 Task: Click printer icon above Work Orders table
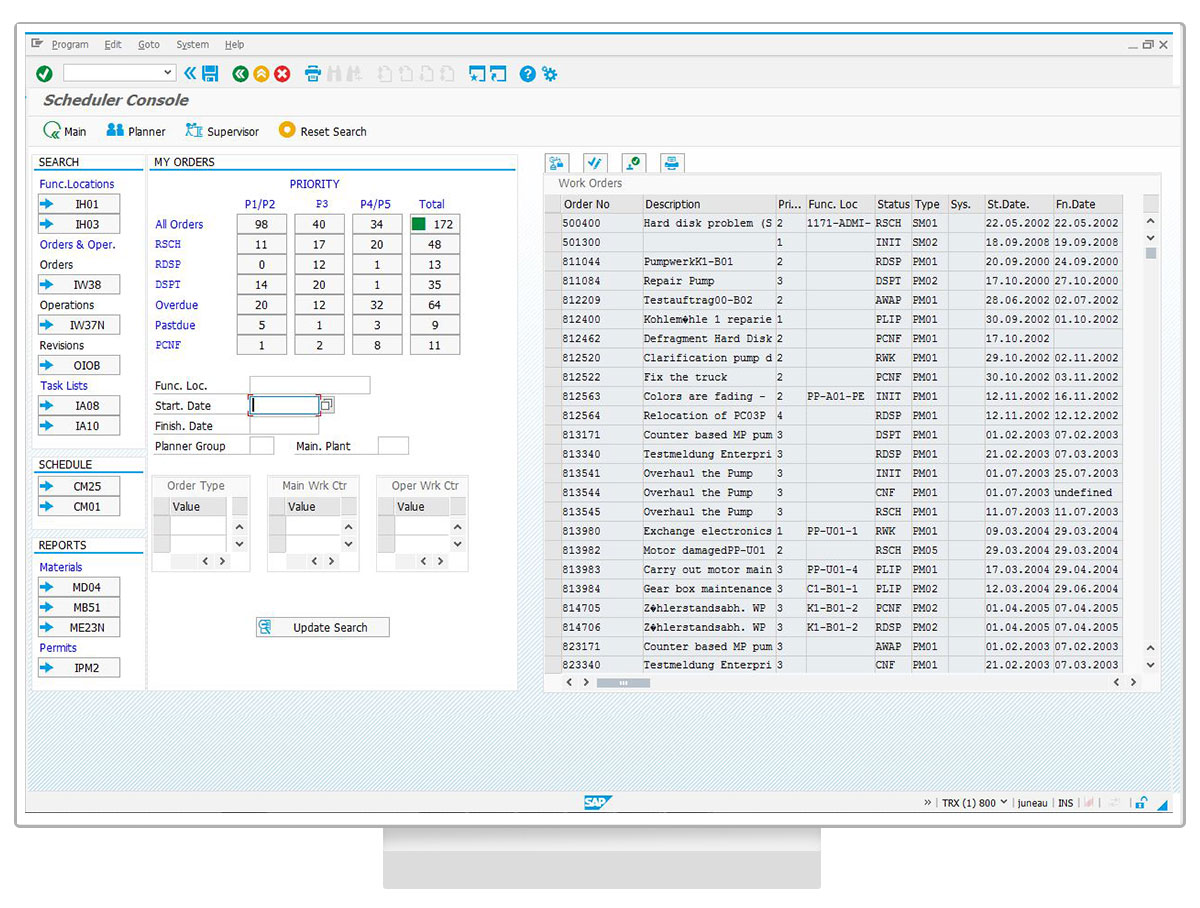pyautogui.click(x=671, y=163)
